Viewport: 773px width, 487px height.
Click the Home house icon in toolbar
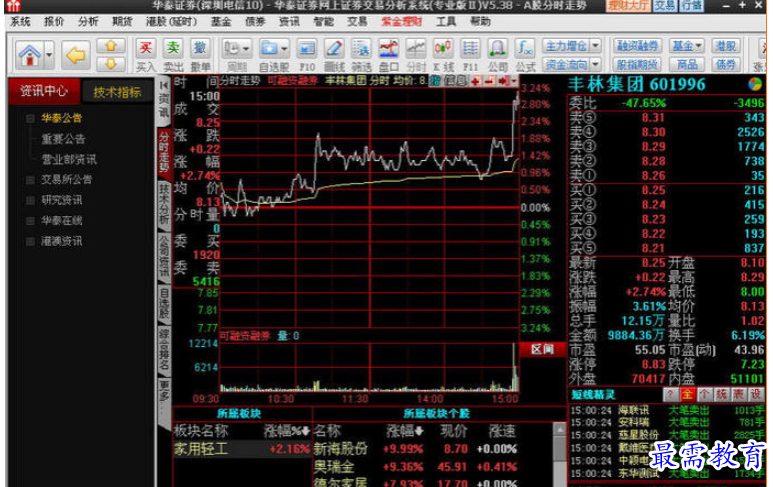(x=30, y=54)
